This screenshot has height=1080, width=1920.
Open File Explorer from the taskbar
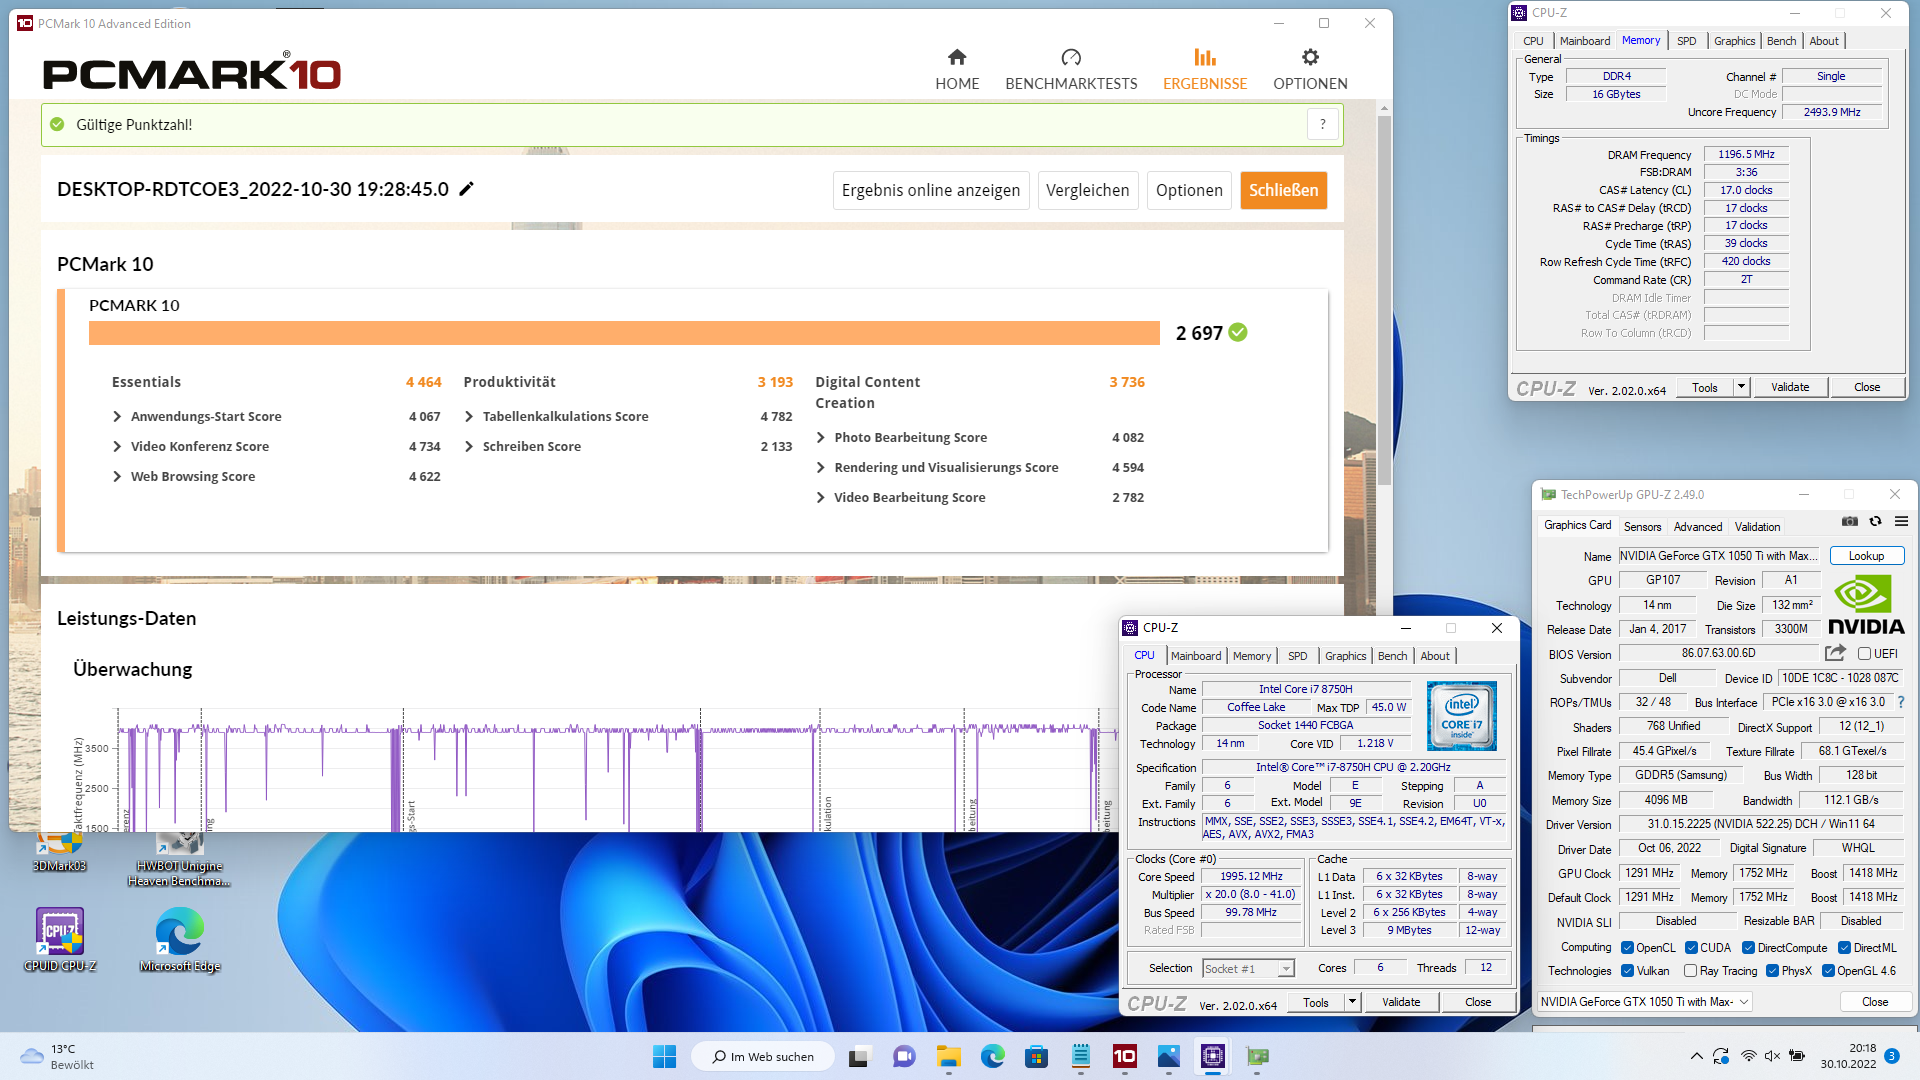point(948,1056)
